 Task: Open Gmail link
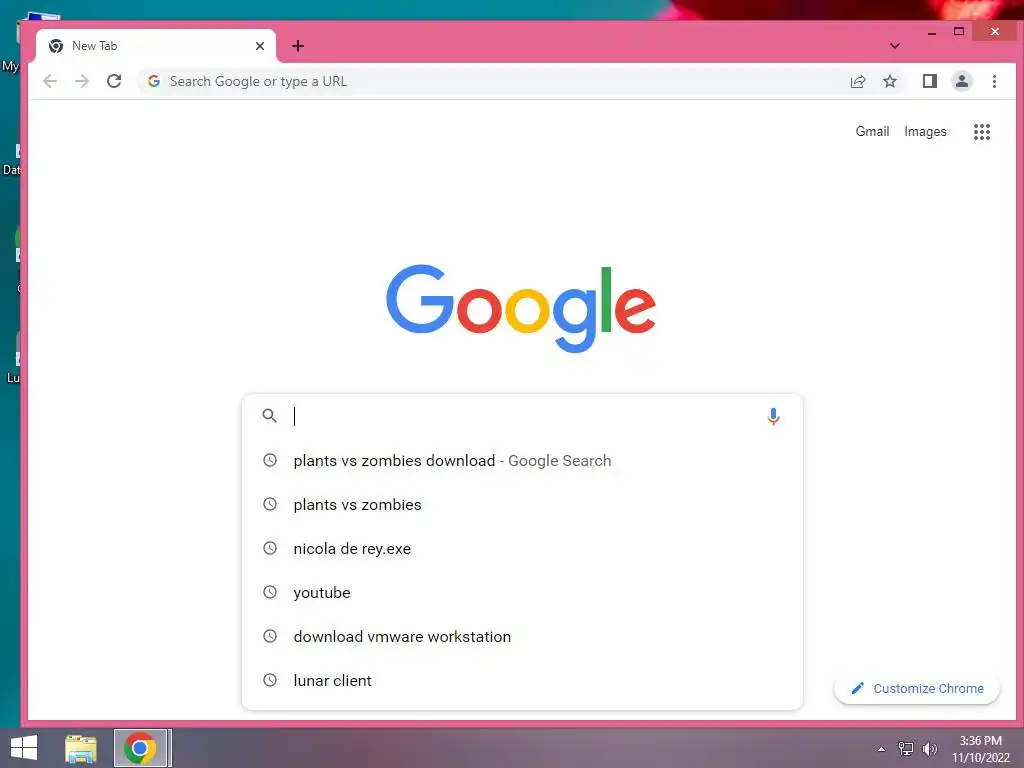point(872,131)
